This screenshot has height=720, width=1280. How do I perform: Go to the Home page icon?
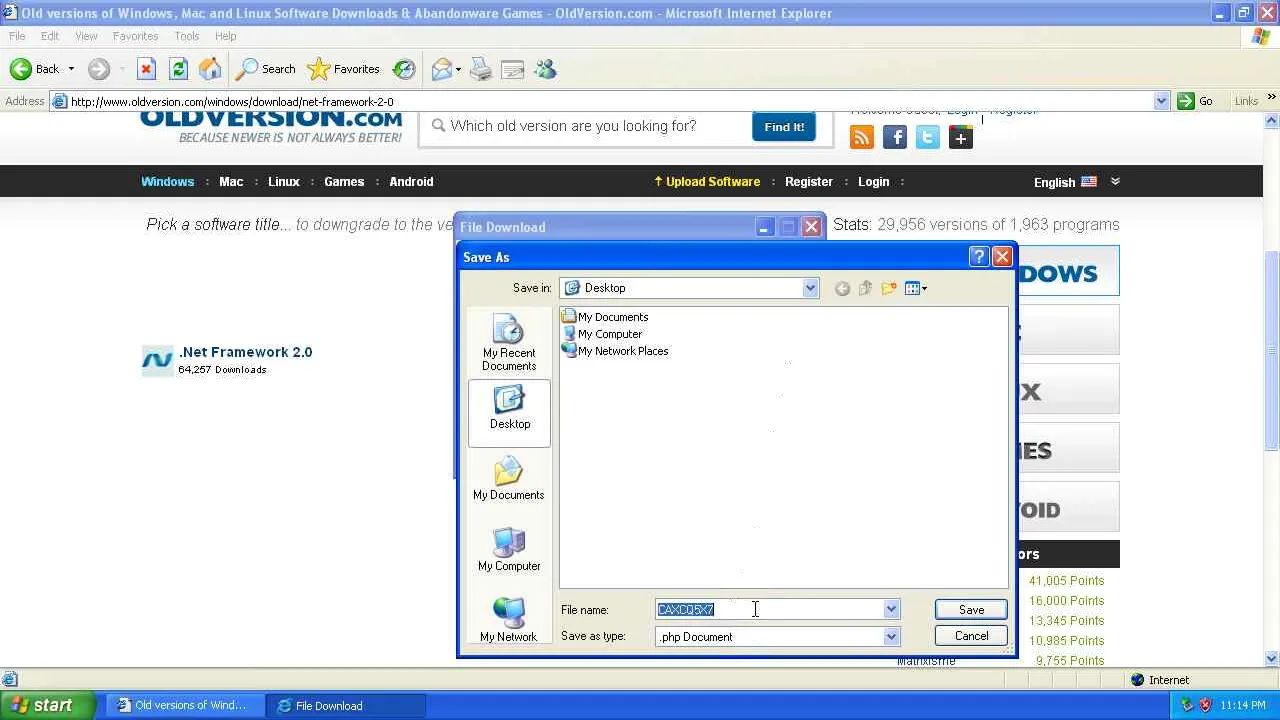[x=210, y=69]
